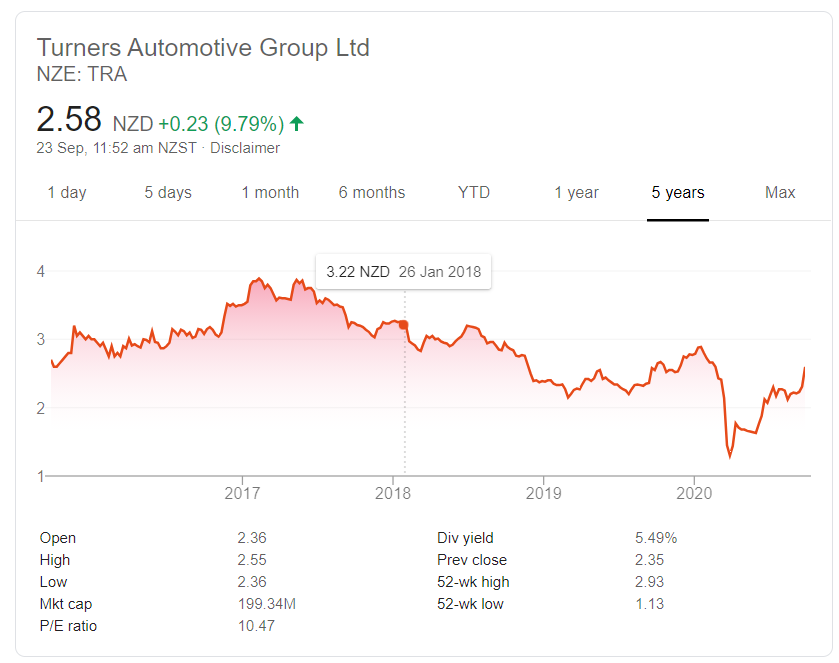Click the green up arrow icon
Image resolution: width=839 pixels, height=663 pixels.
[296, 124]
